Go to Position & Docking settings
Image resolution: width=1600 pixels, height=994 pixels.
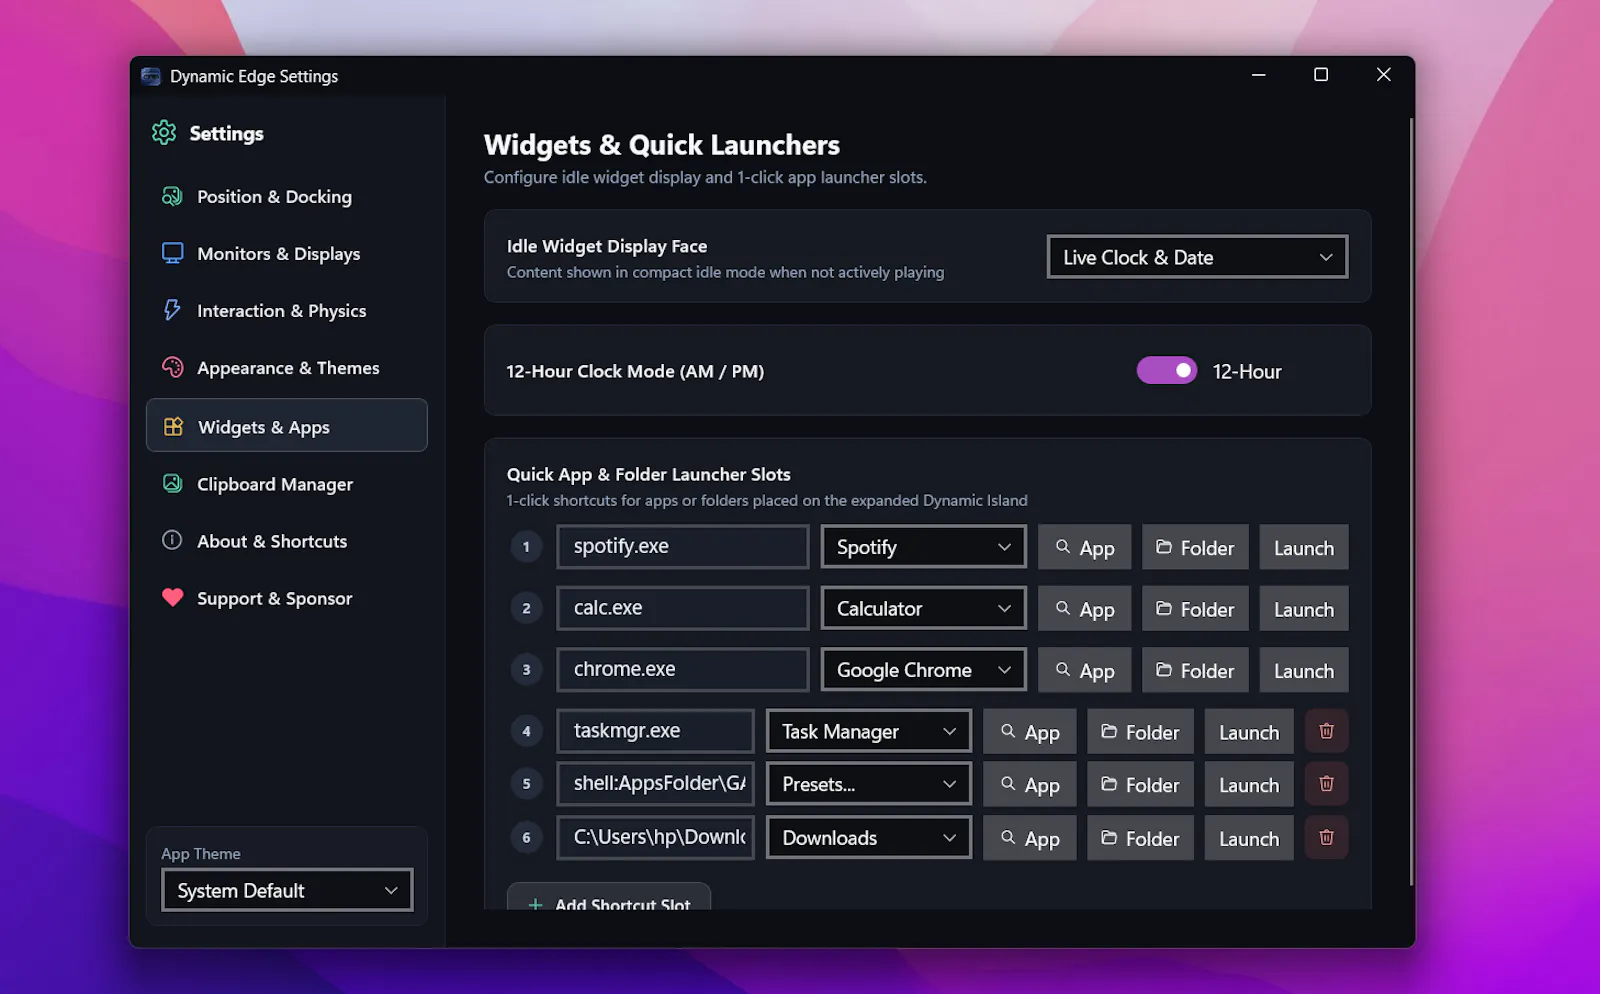point(287,196)
